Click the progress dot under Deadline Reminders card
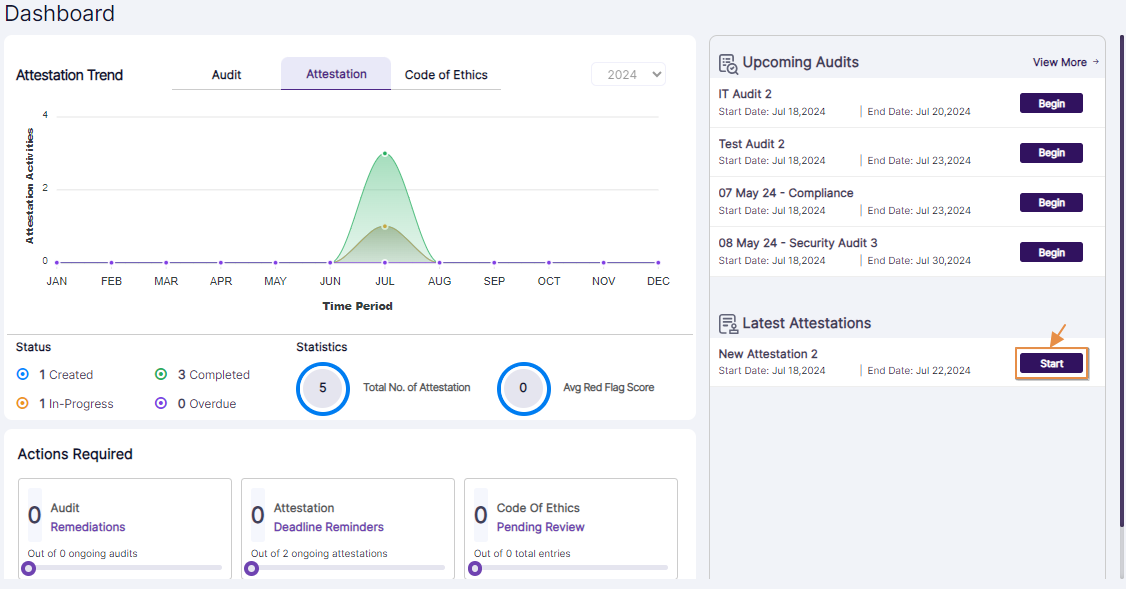The height and width of the screenshot is (589, 1126). pos(251,567)
